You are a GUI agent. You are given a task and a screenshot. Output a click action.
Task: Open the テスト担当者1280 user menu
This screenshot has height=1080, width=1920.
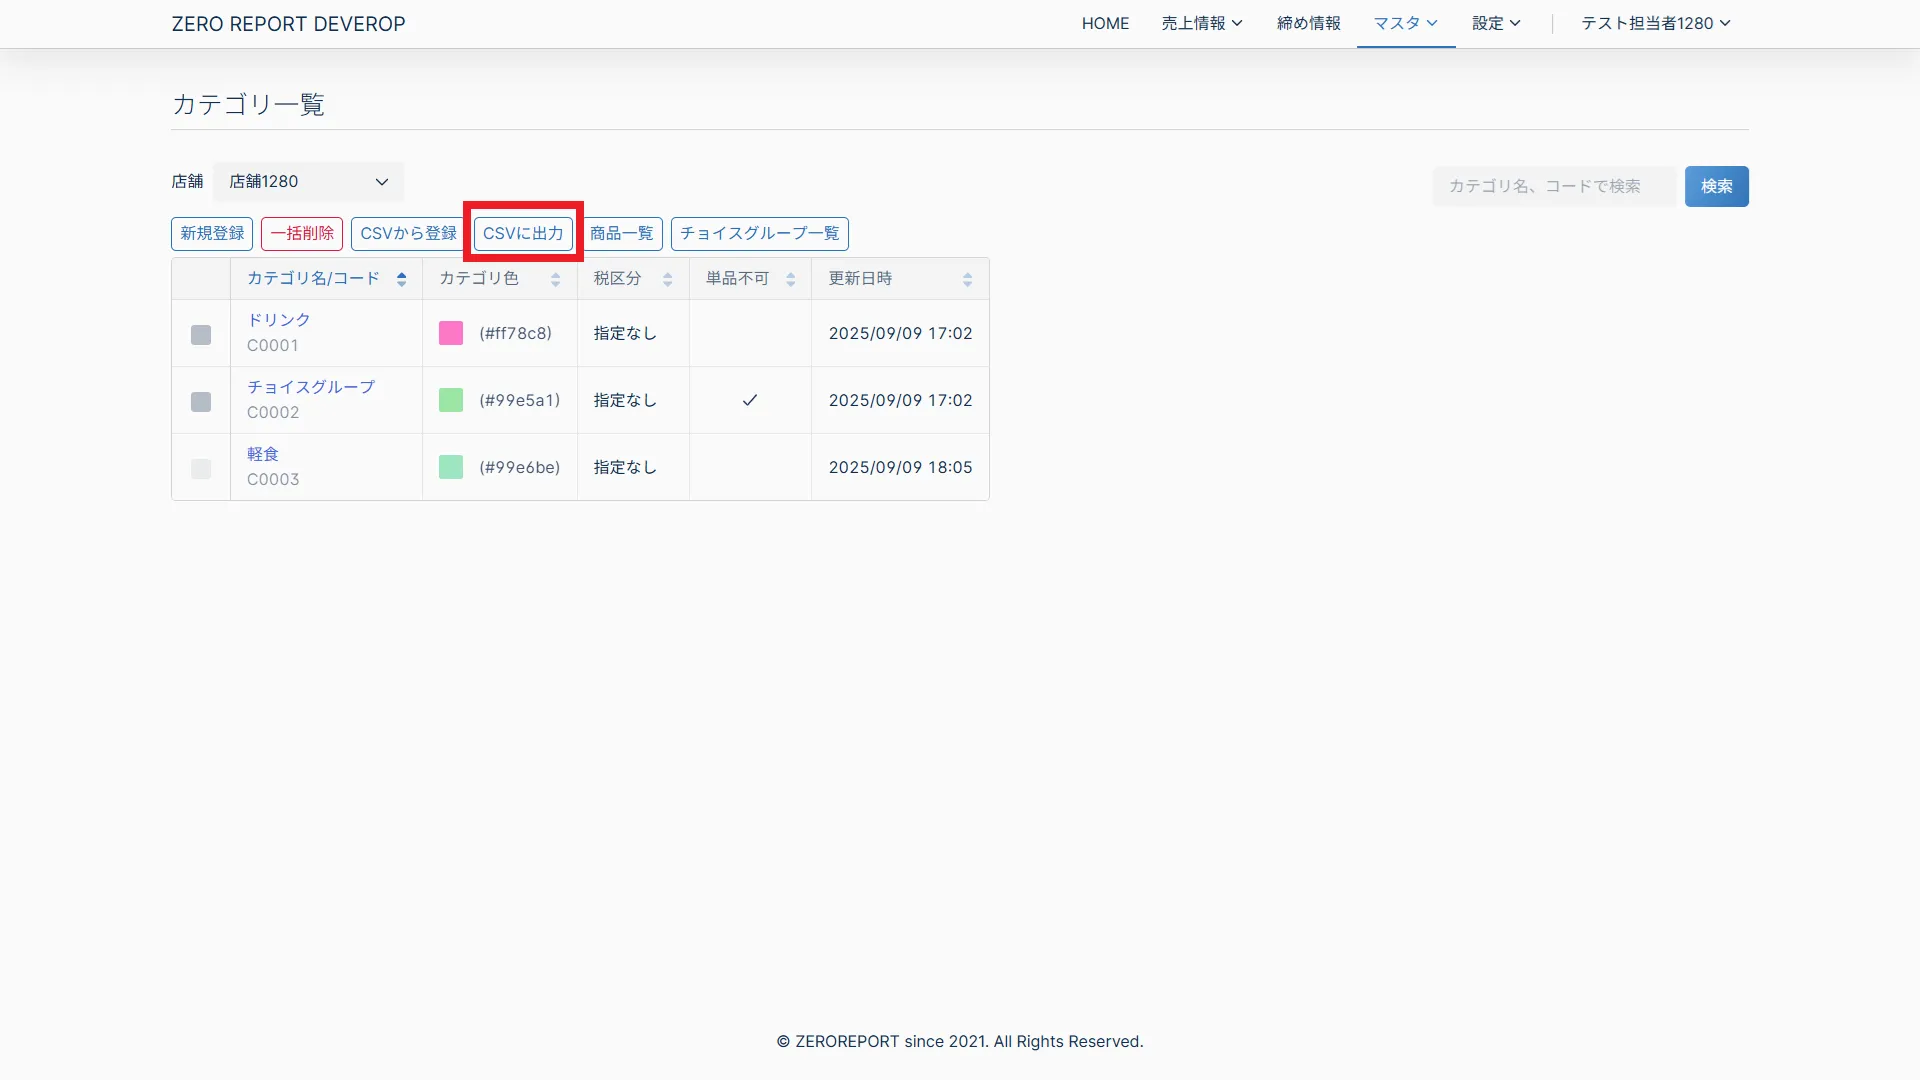[x=1655, y=23]
